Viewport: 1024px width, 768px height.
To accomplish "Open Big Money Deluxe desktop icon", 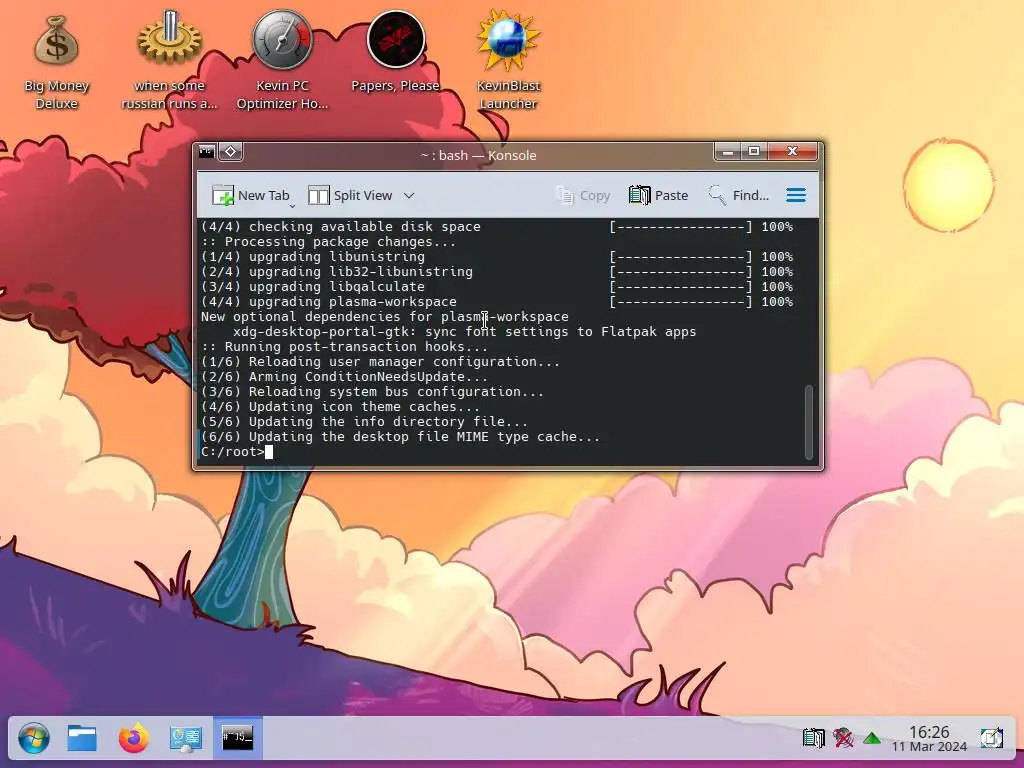I will (x=56, y=60).
